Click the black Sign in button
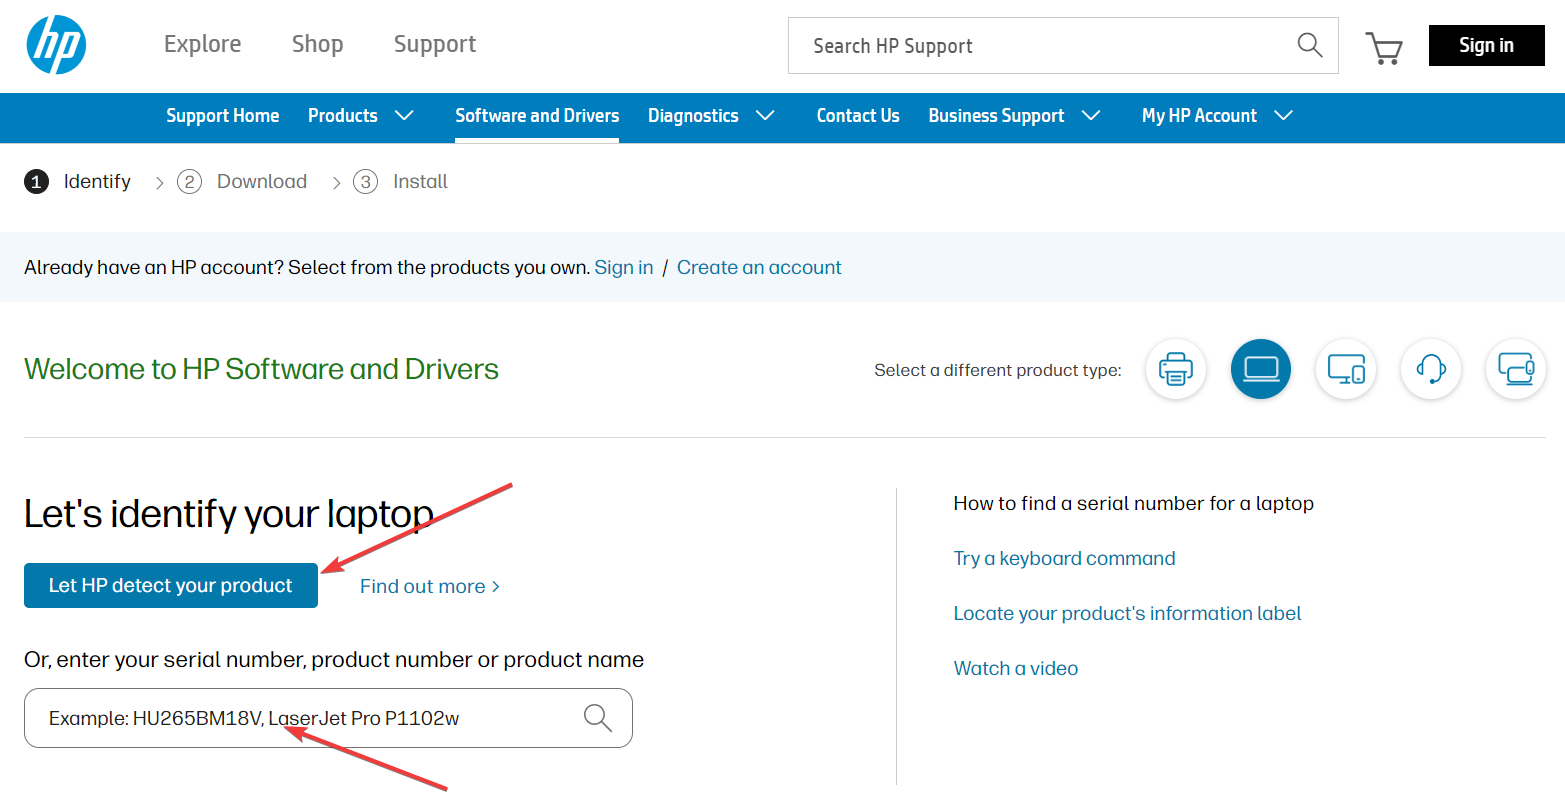Image resolution: width=1565 pixels, height=804 pixels. [1487, 46]
